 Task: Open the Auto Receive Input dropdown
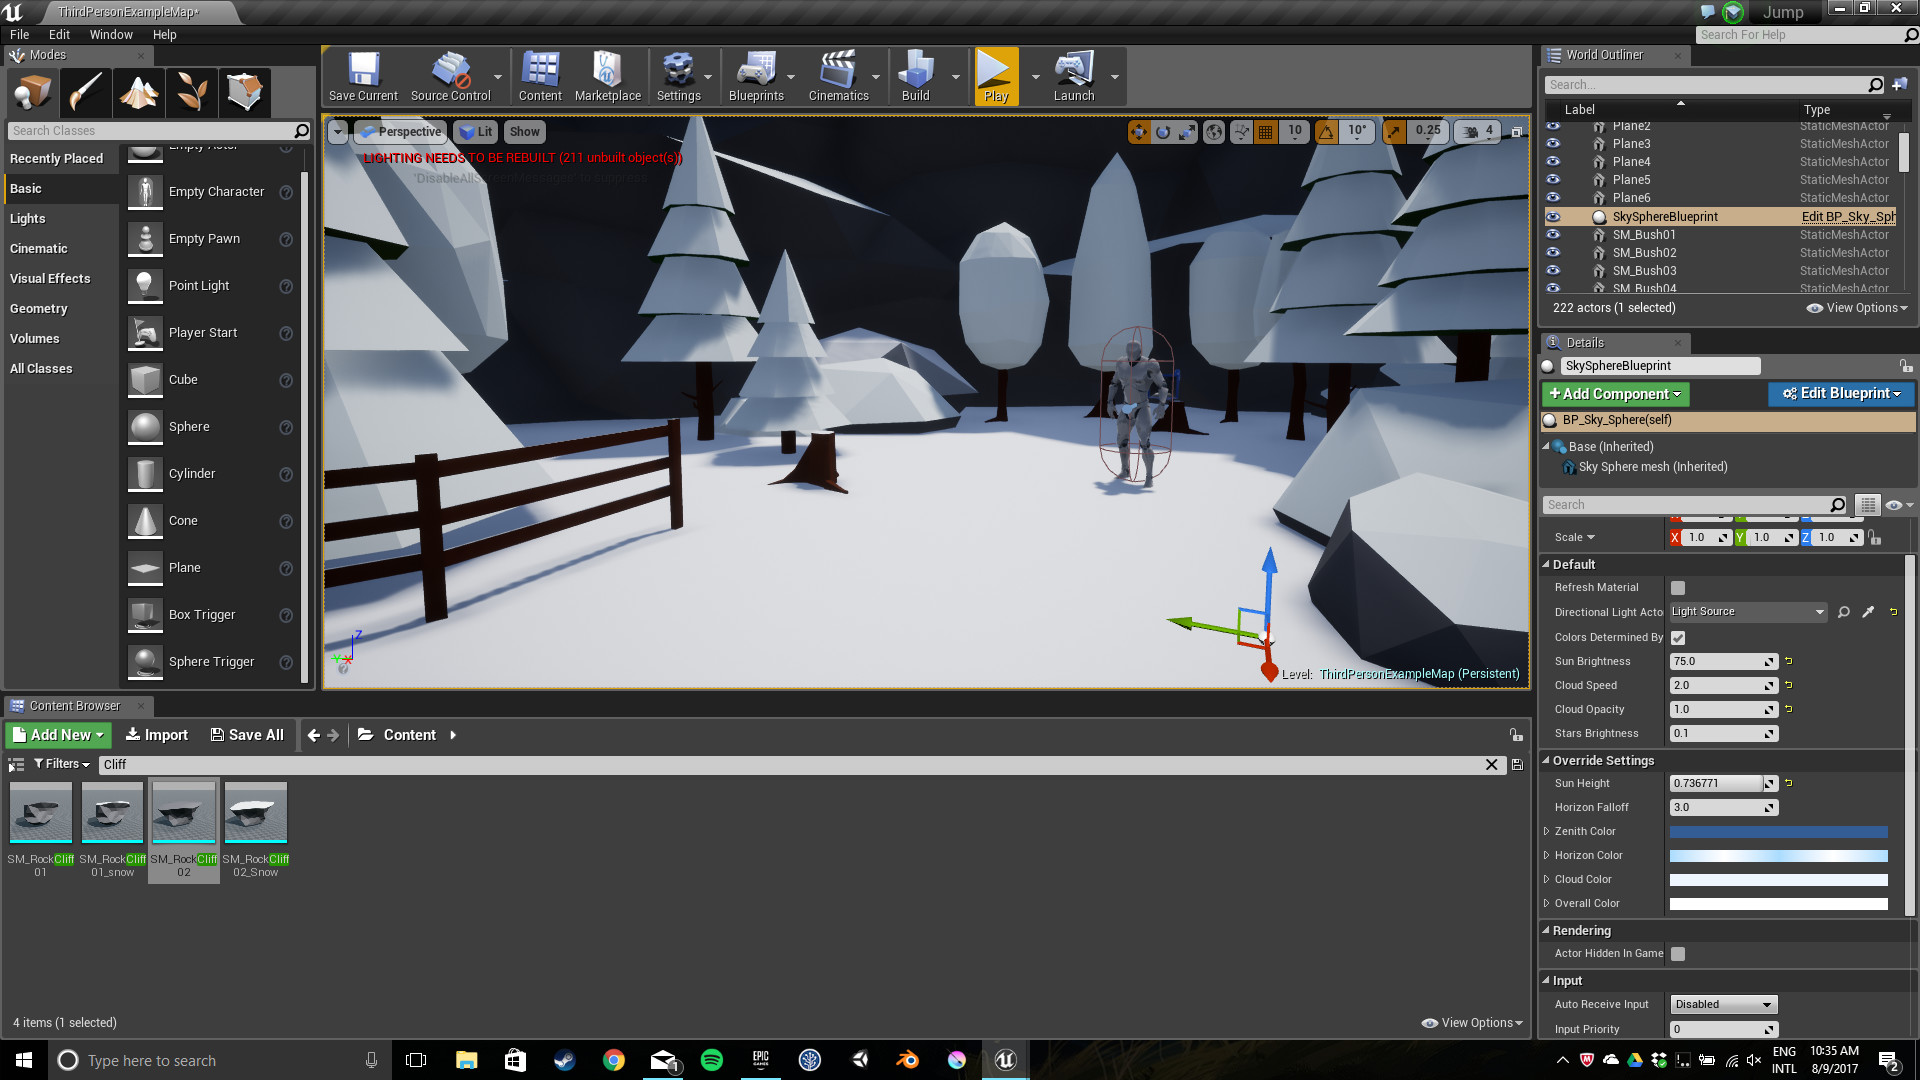point(1723,1005)
